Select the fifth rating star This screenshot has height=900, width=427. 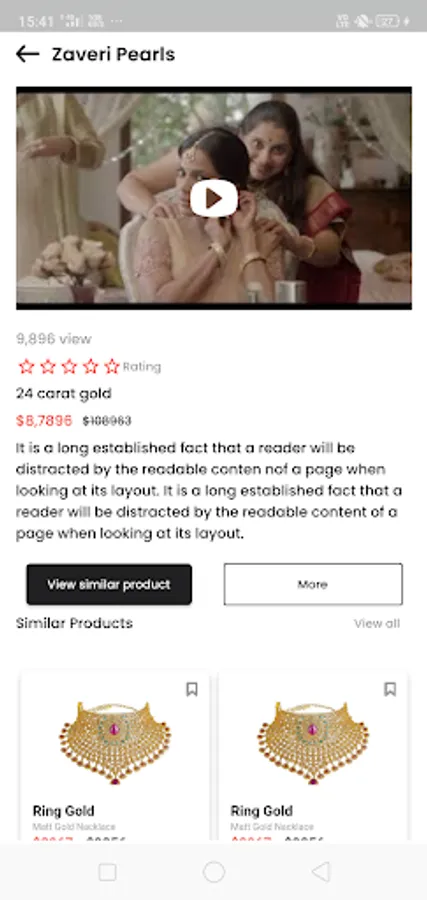[112, 366]
